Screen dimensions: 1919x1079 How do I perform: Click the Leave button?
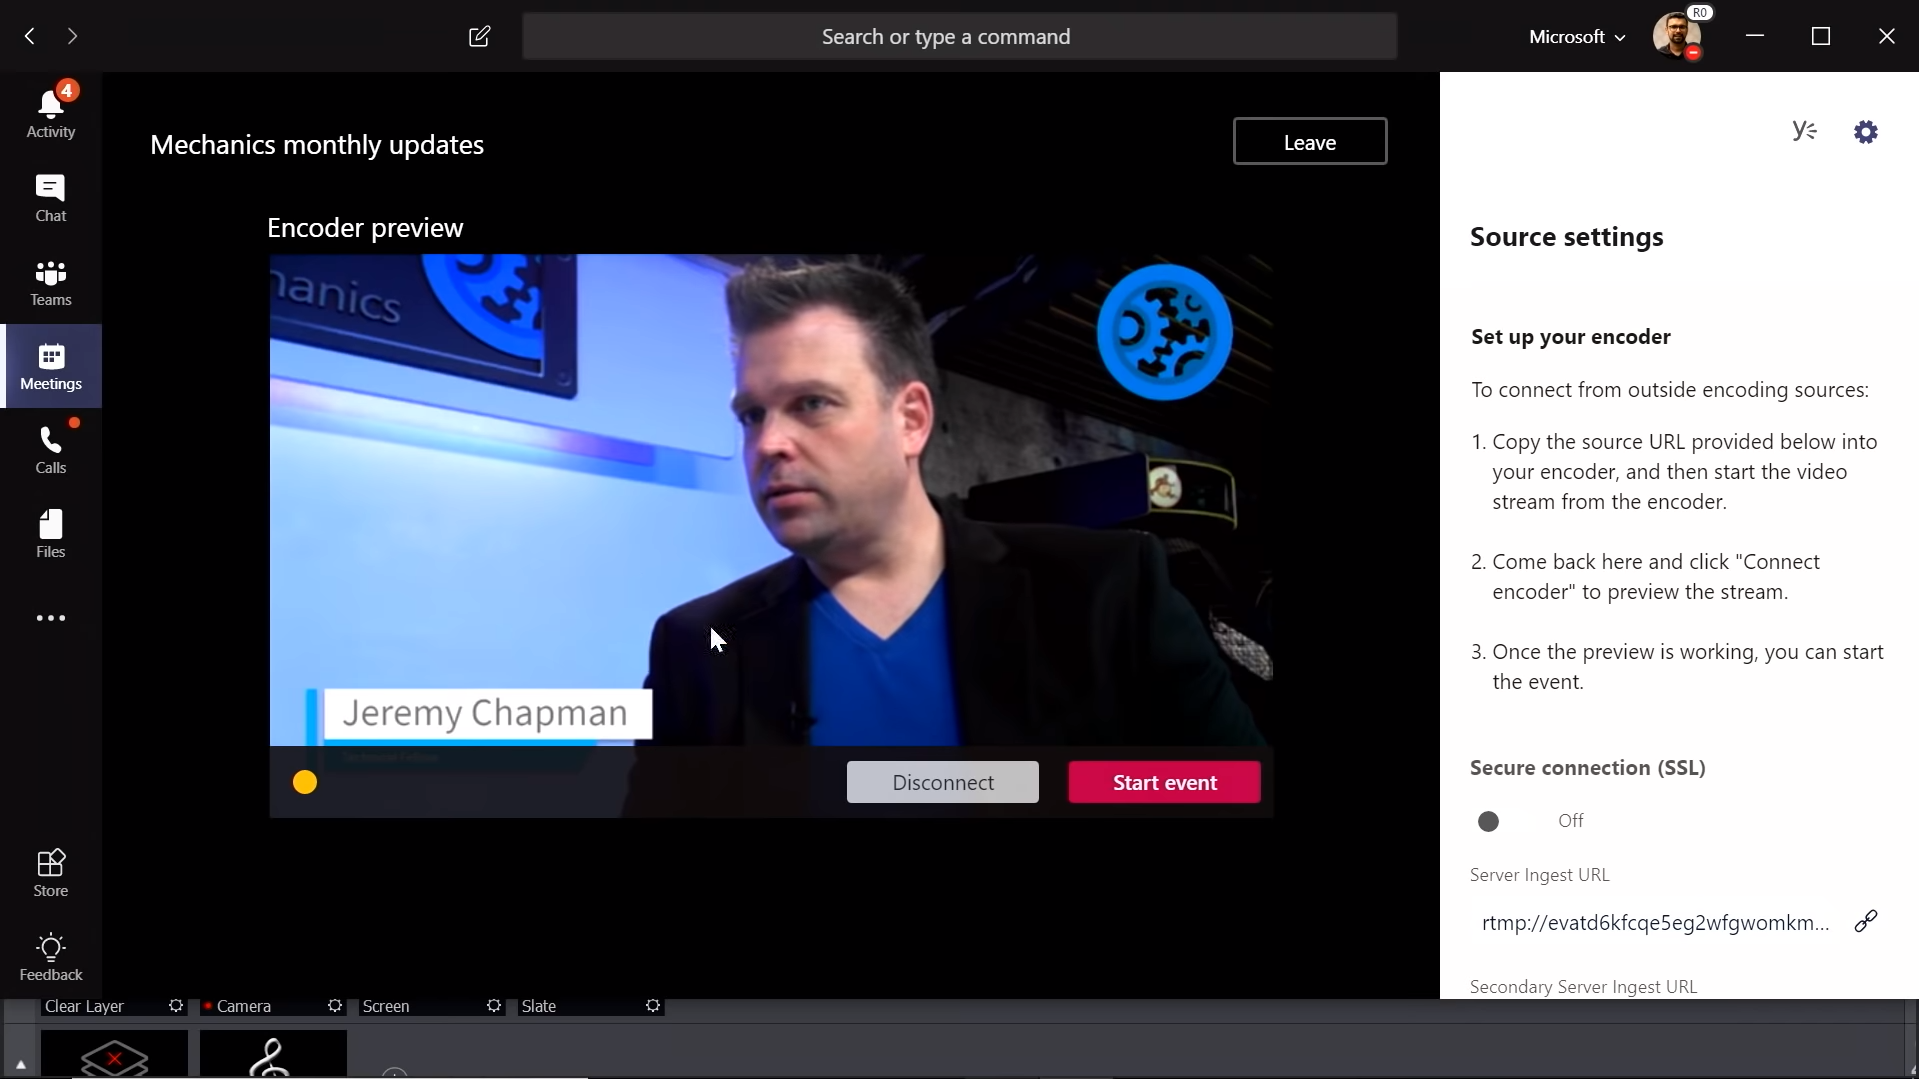click(x=1309, y=142)
